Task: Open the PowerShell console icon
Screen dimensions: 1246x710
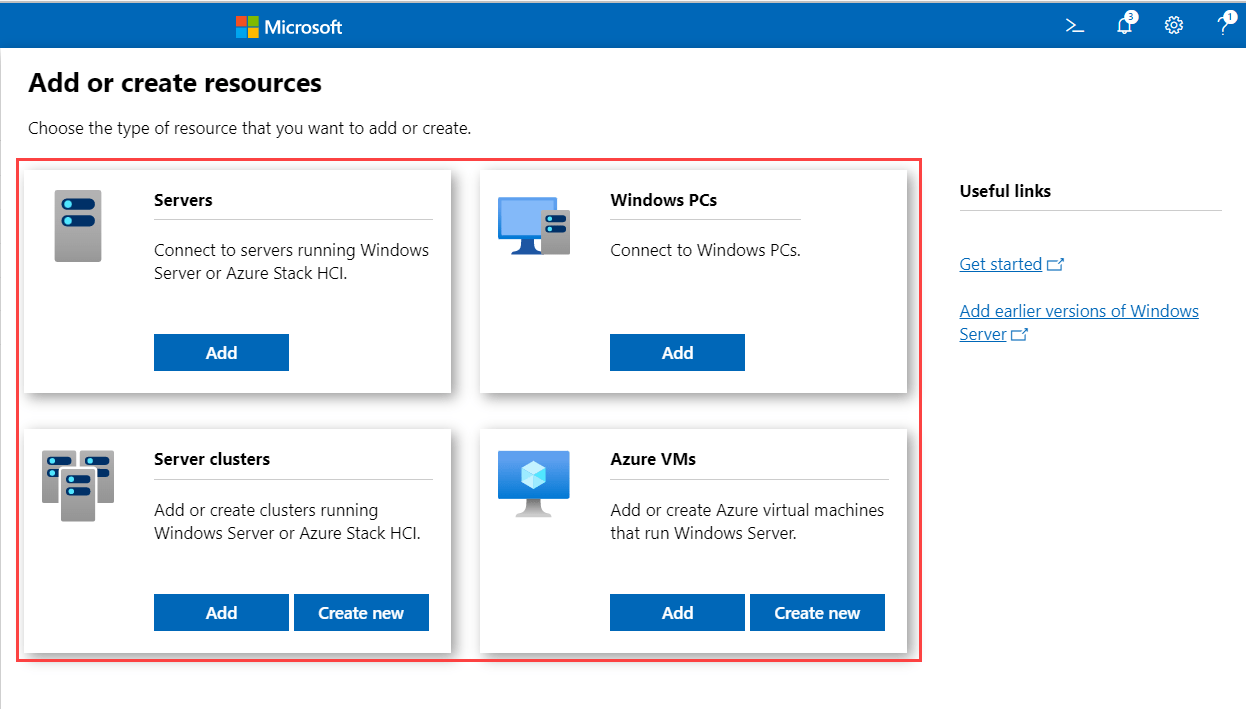Action: 1074,25
